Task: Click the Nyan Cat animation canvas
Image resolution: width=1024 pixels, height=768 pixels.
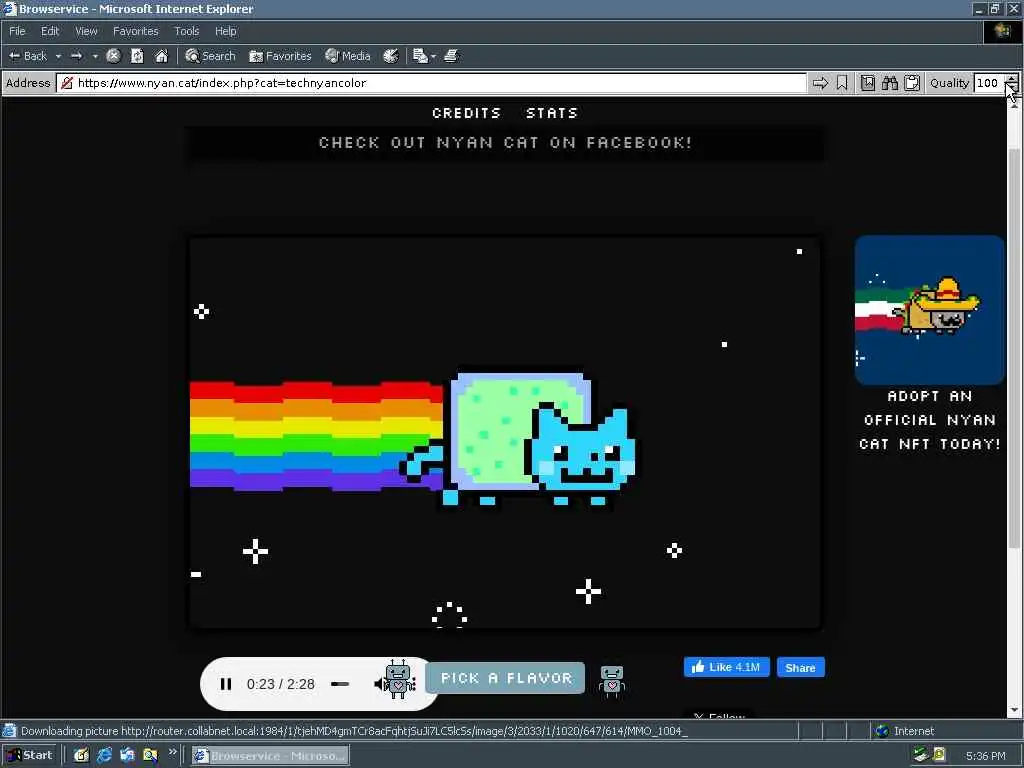Action: pos(505,433)
